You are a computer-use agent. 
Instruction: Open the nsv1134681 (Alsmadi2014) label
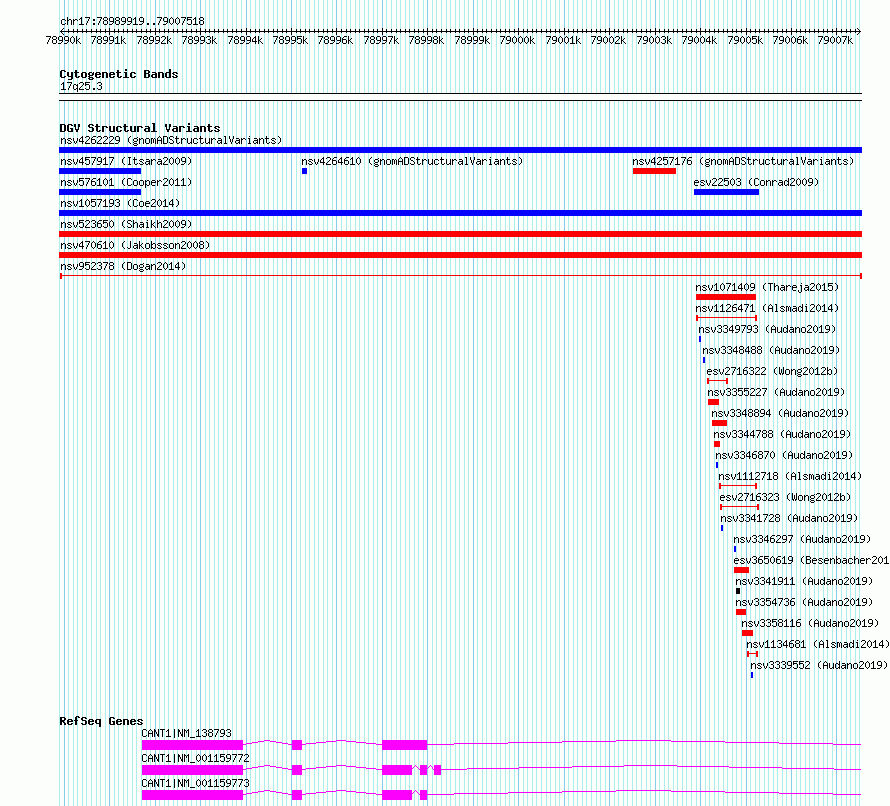click(818, 644)
